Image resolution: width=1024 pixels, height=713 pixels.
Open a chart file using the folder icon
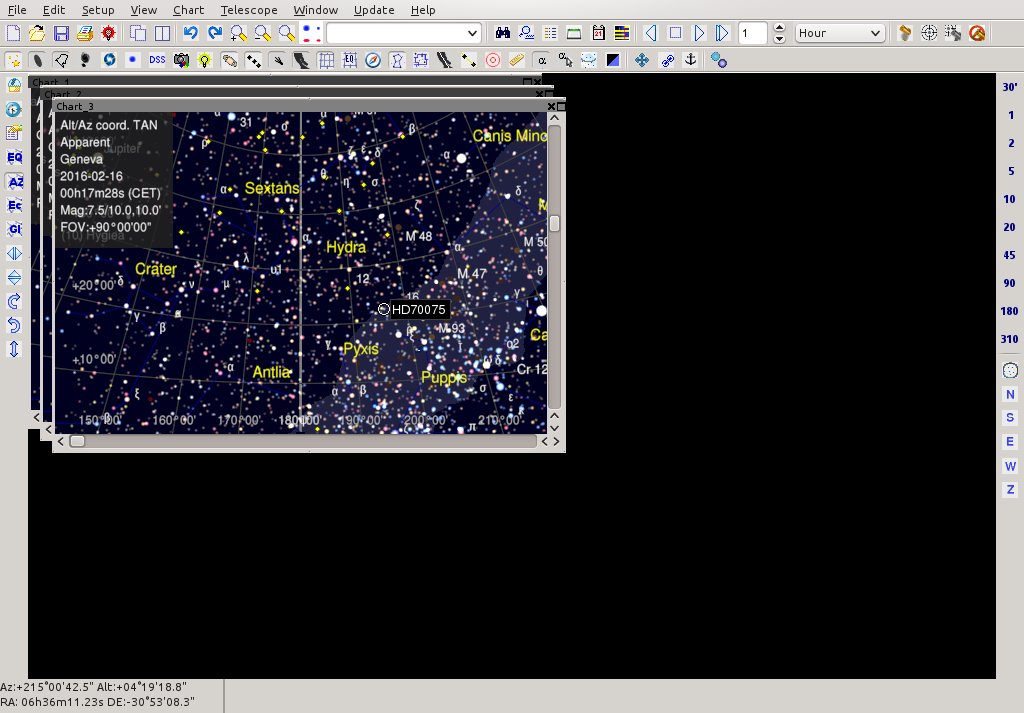click(37, 33)
